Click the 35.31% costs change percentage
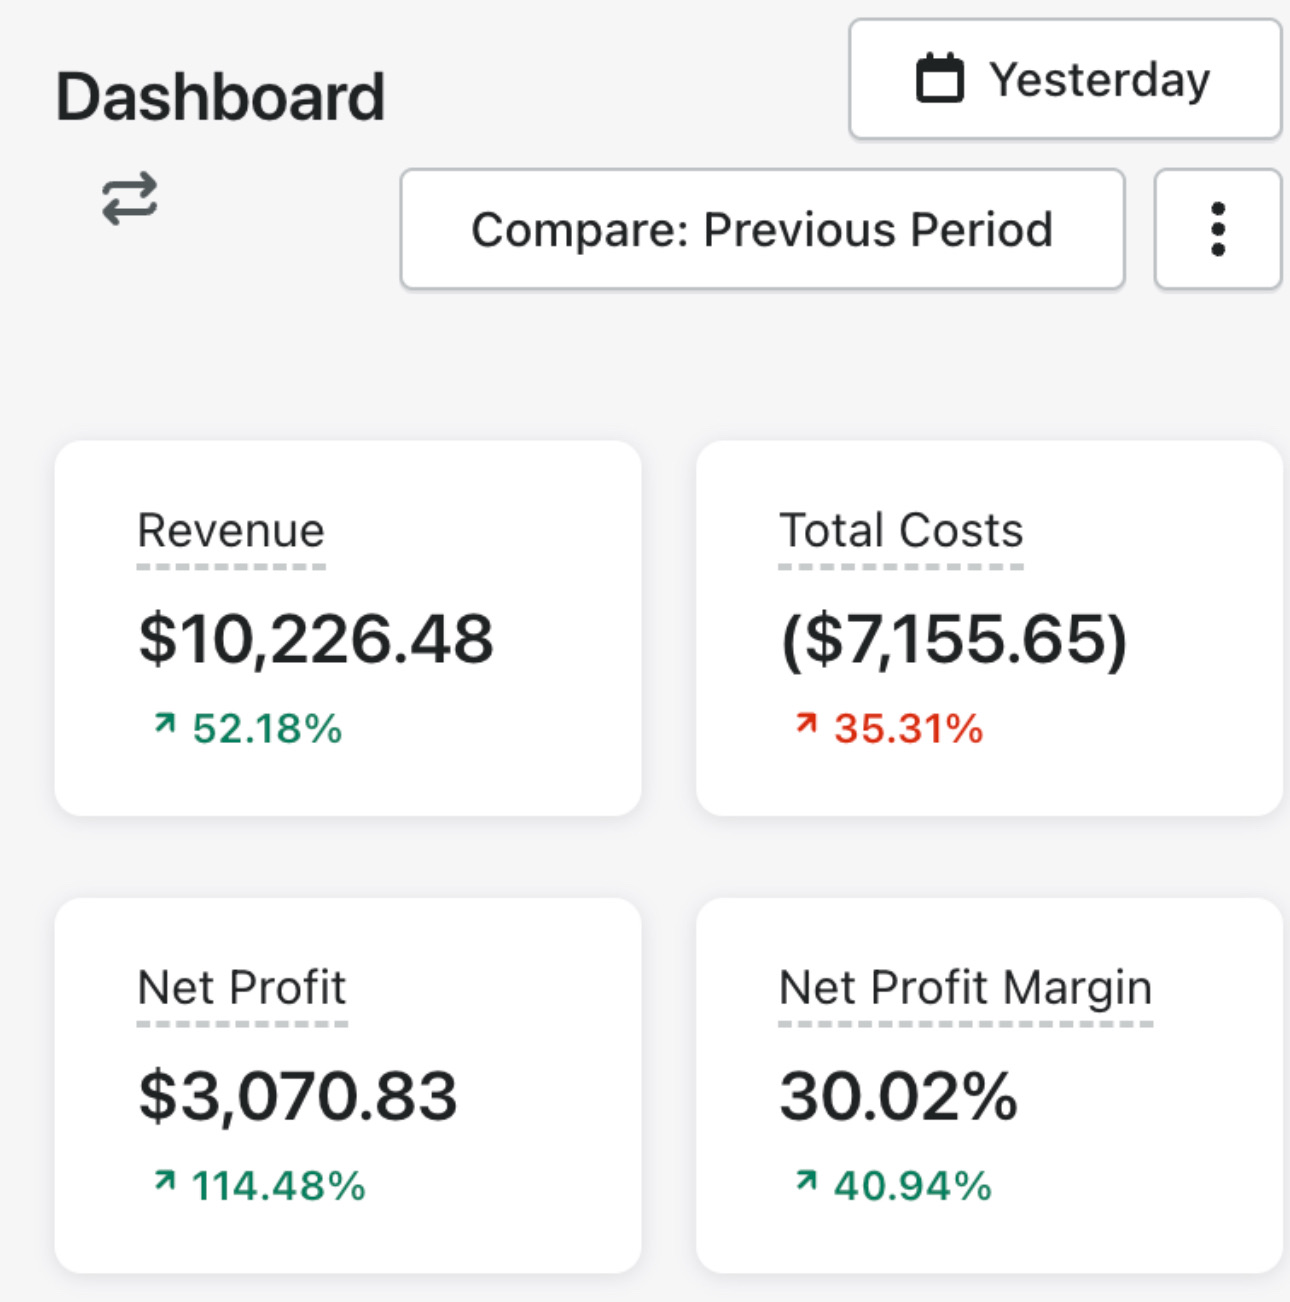This screenshot has width=1290, height=1302. coord(909,728)
